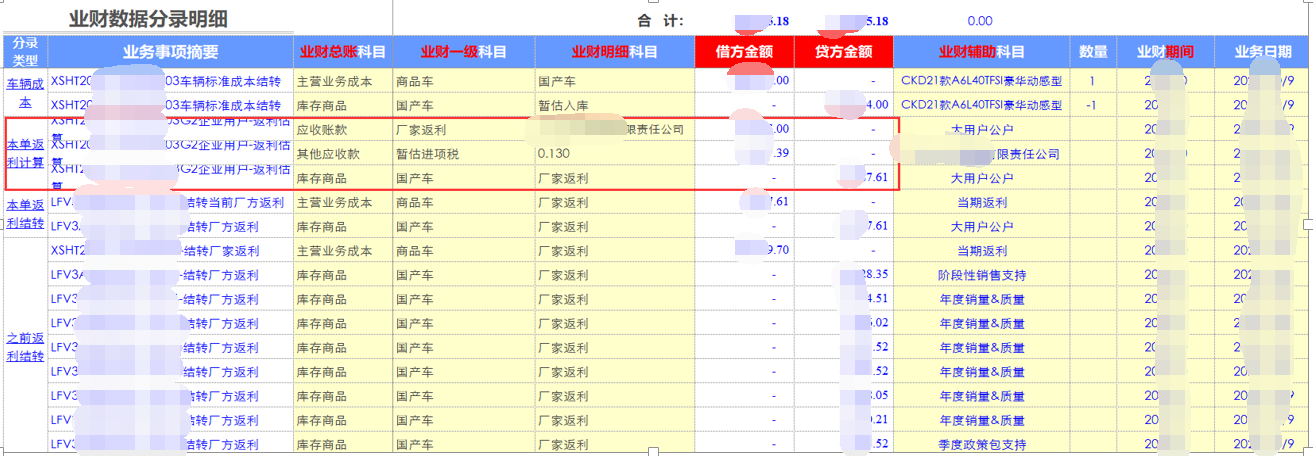Open the 车辆成本 entry type link

coord(26,92)
